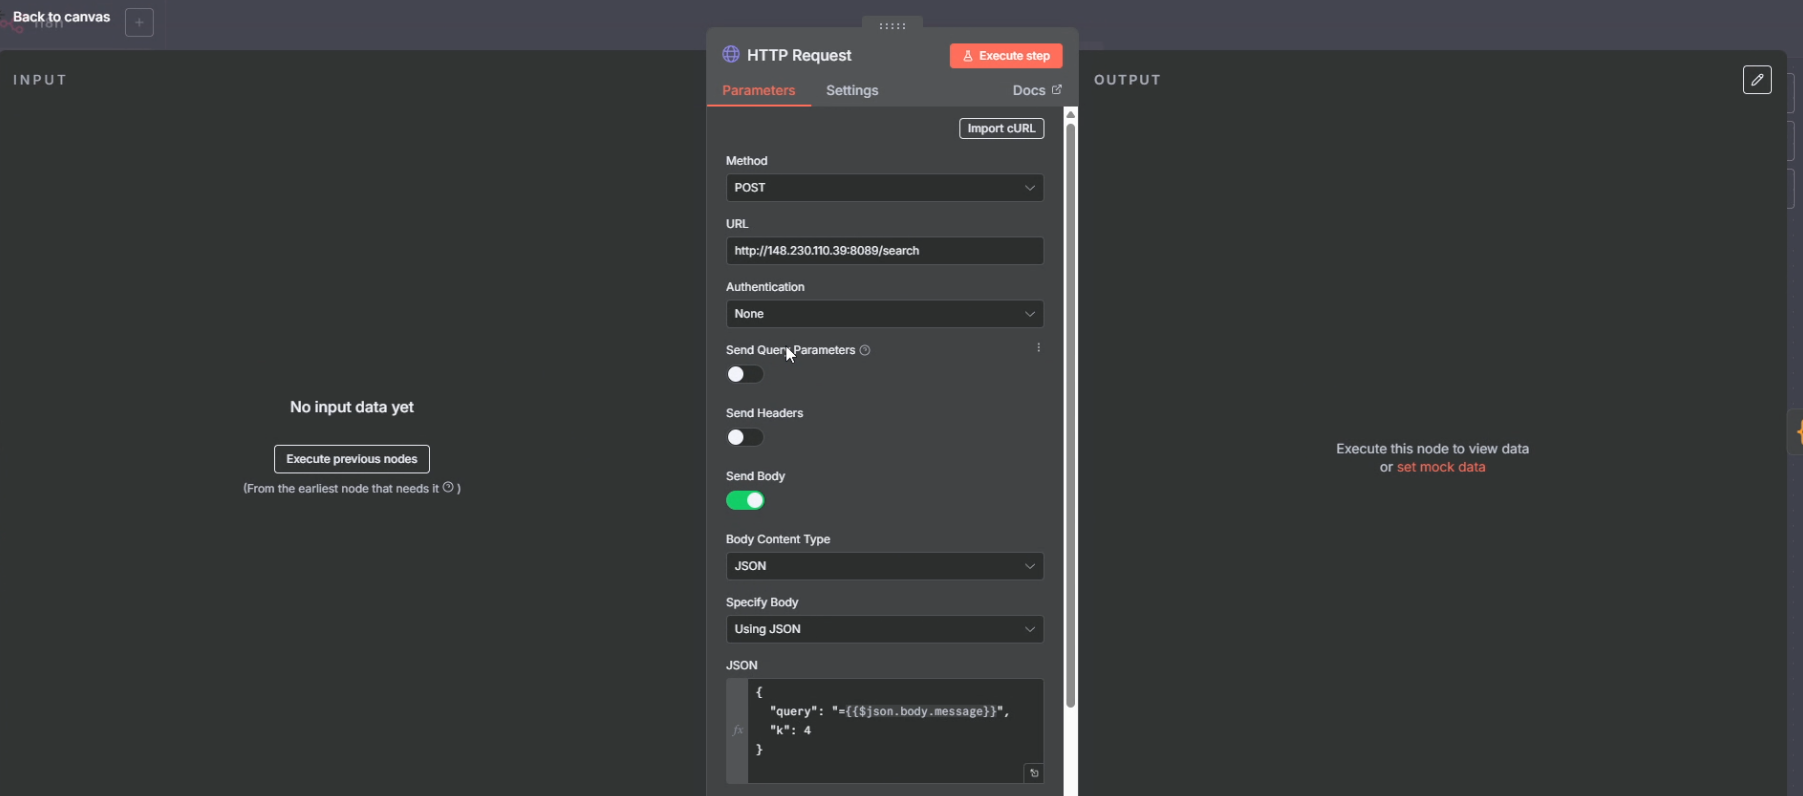The width and height of the screenshot is (1803, 796).
Task: Expand the Authentication dropdown set to None
Action: (x=884, y=314)
